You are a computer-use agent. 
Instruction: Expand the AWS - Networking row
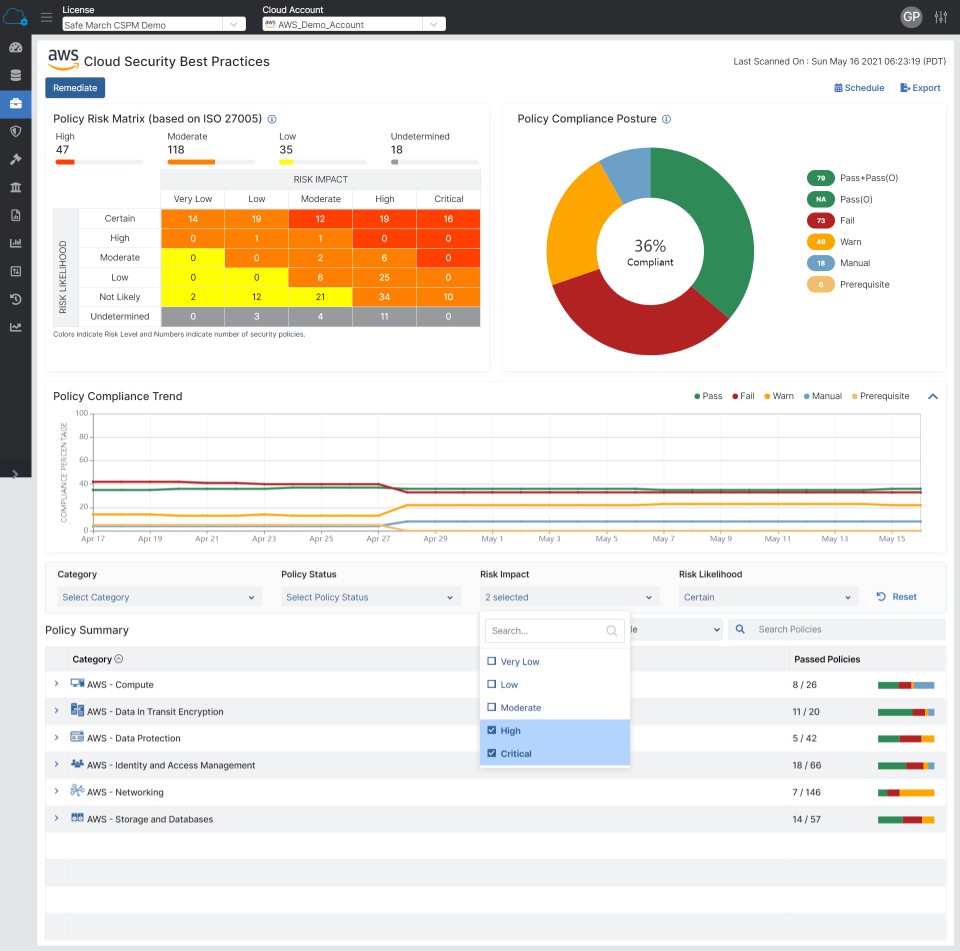[56, 792]
